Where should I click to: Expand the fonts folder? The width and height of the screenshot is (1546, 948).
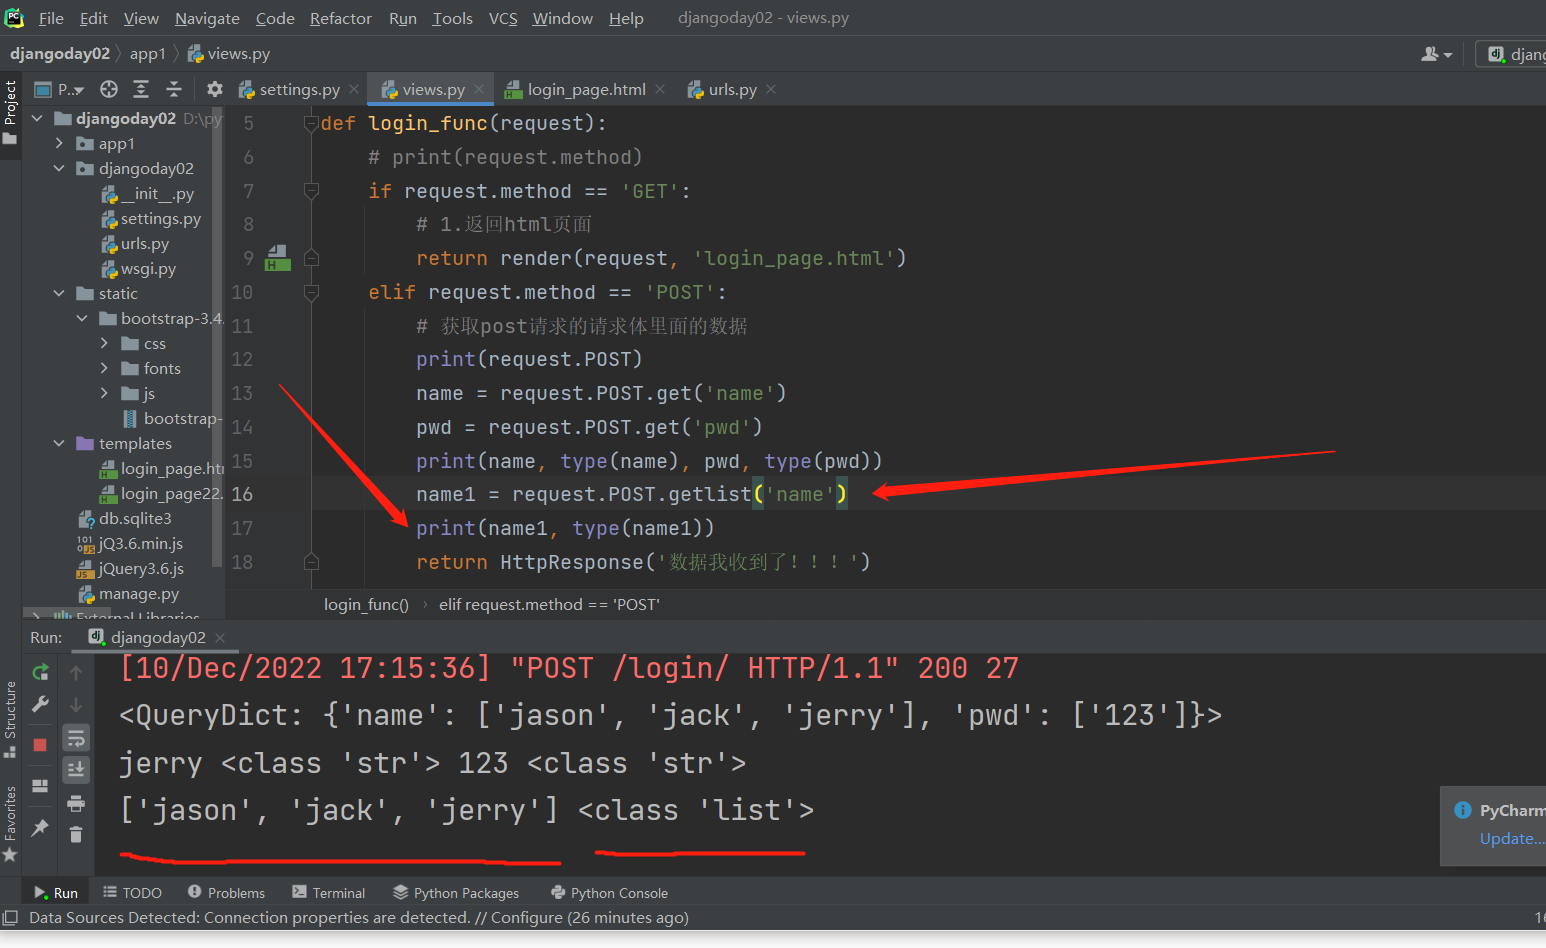[x=104, y=368]
